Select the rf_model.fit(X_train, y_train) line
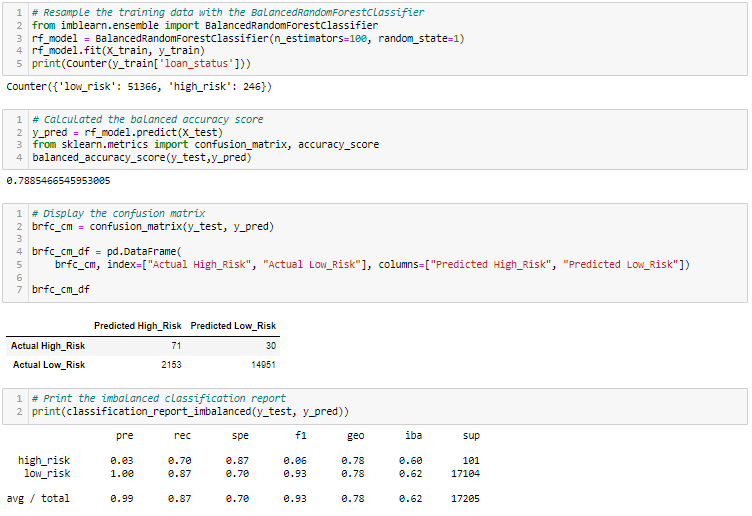752x516 pixels. (118, 50)
